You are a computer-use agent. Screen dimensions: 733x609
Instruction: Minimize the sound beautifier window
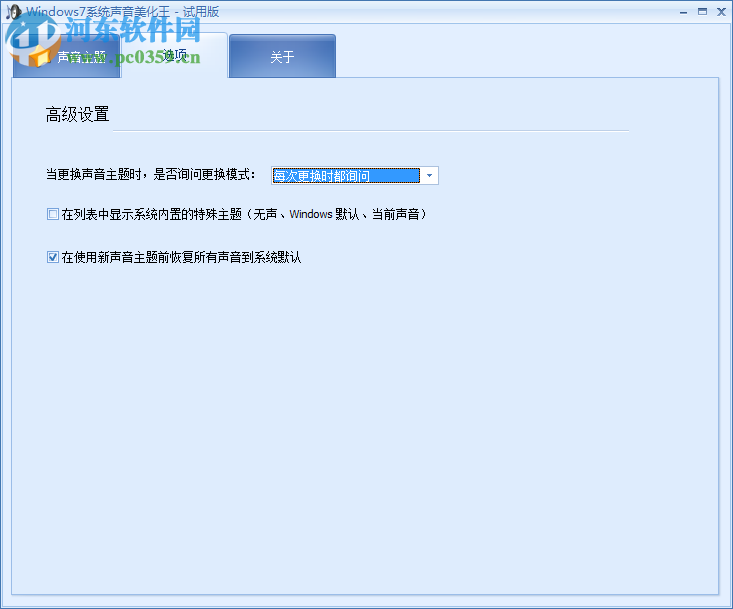(683, 12)
